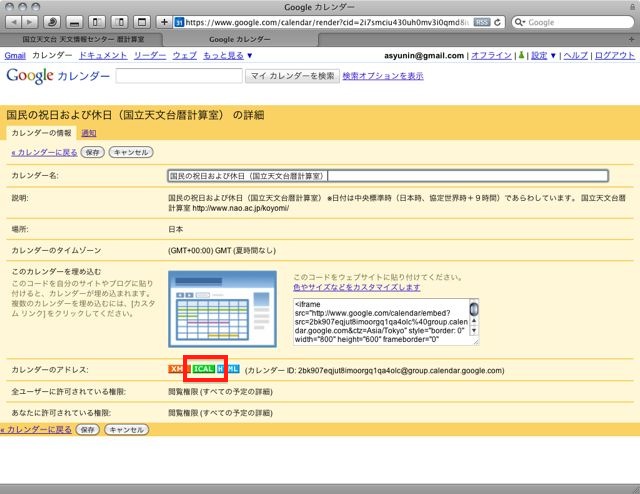Image resolution: width=640 pixels, height=494 pixels.
Task: Open the Gmail link
Action: (x=15, y=55)
